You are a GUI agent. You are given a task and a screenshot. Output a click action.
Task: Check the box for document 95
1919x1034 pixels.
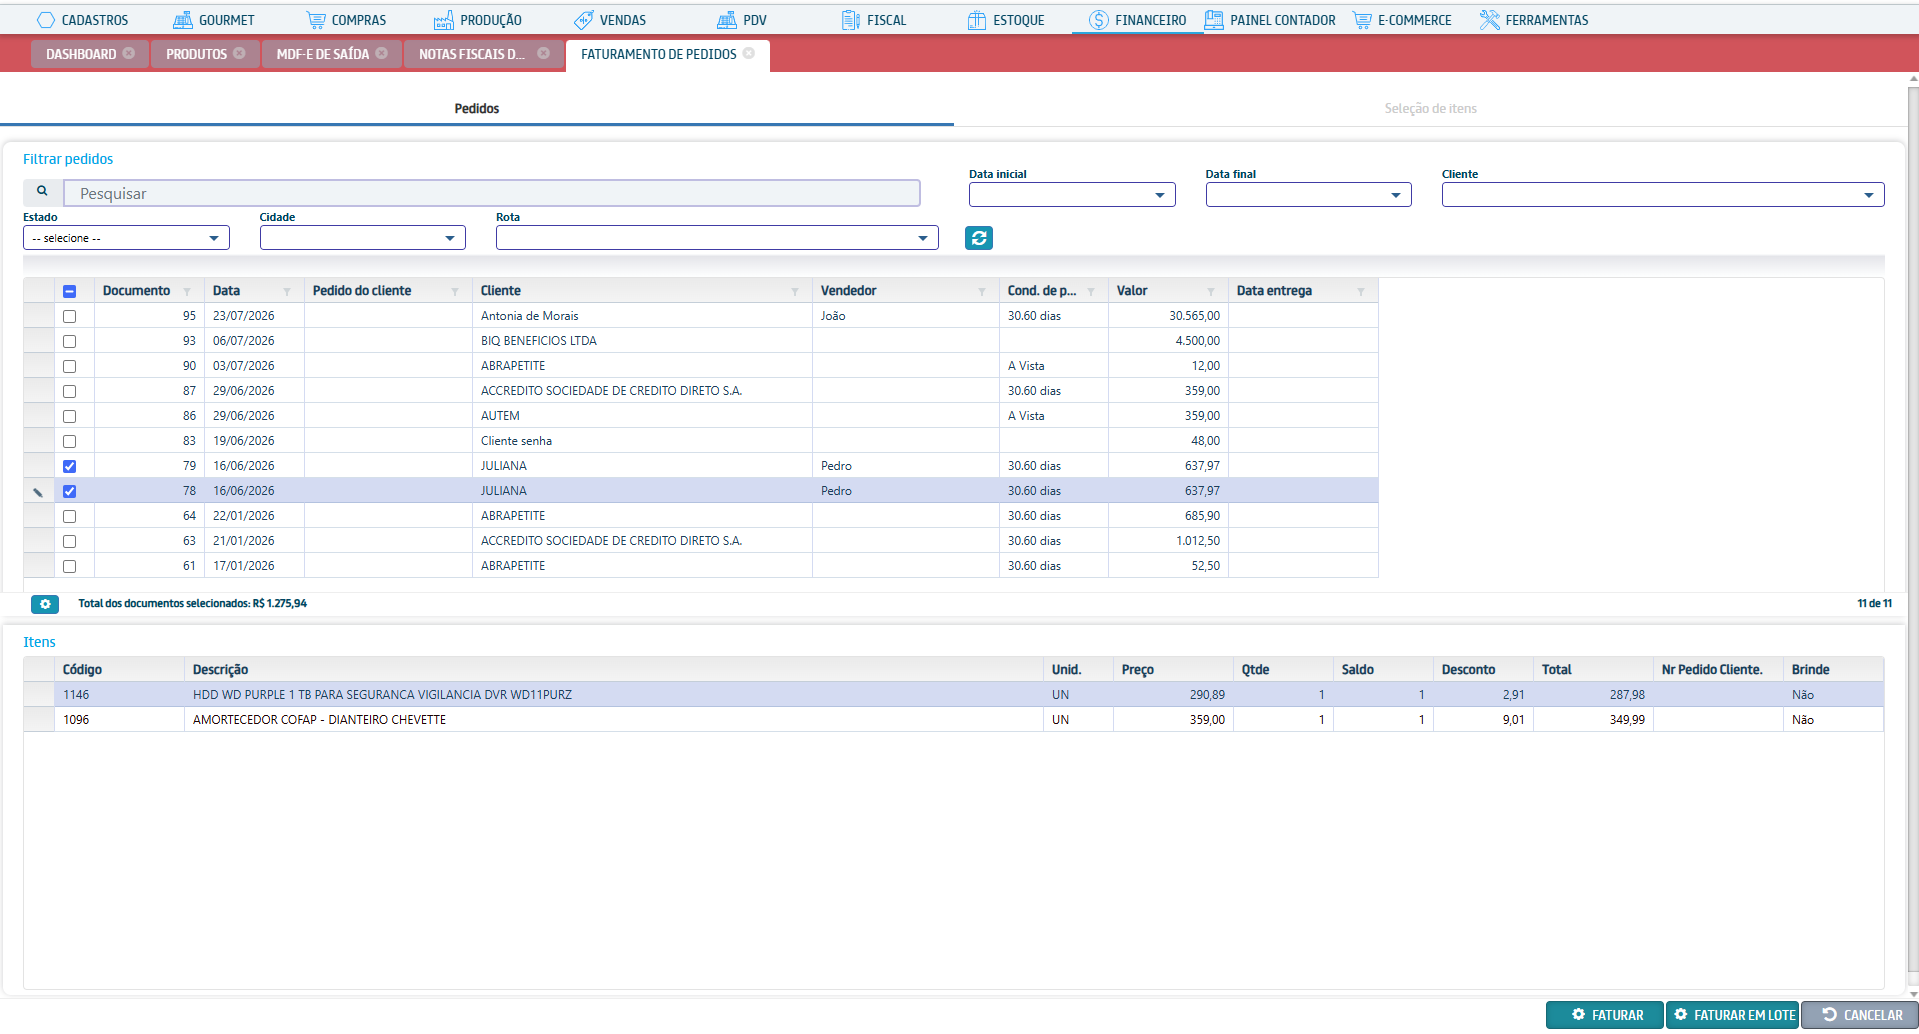click(x=69, y=316)
